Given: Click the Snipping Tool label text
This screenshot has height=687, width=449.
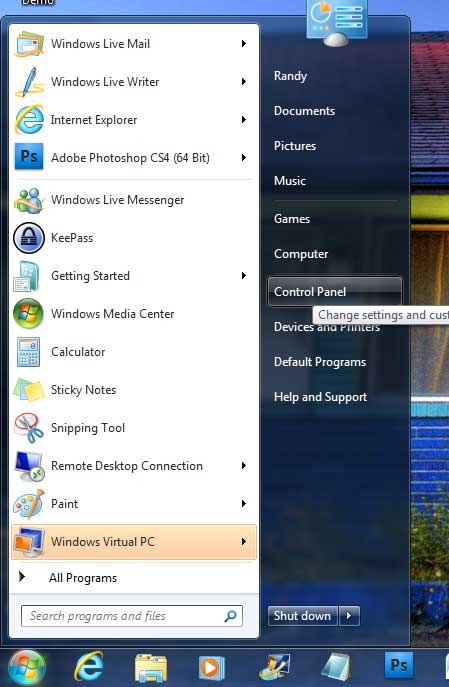Looking at the screenshot, I should click(x=88, y=428).
